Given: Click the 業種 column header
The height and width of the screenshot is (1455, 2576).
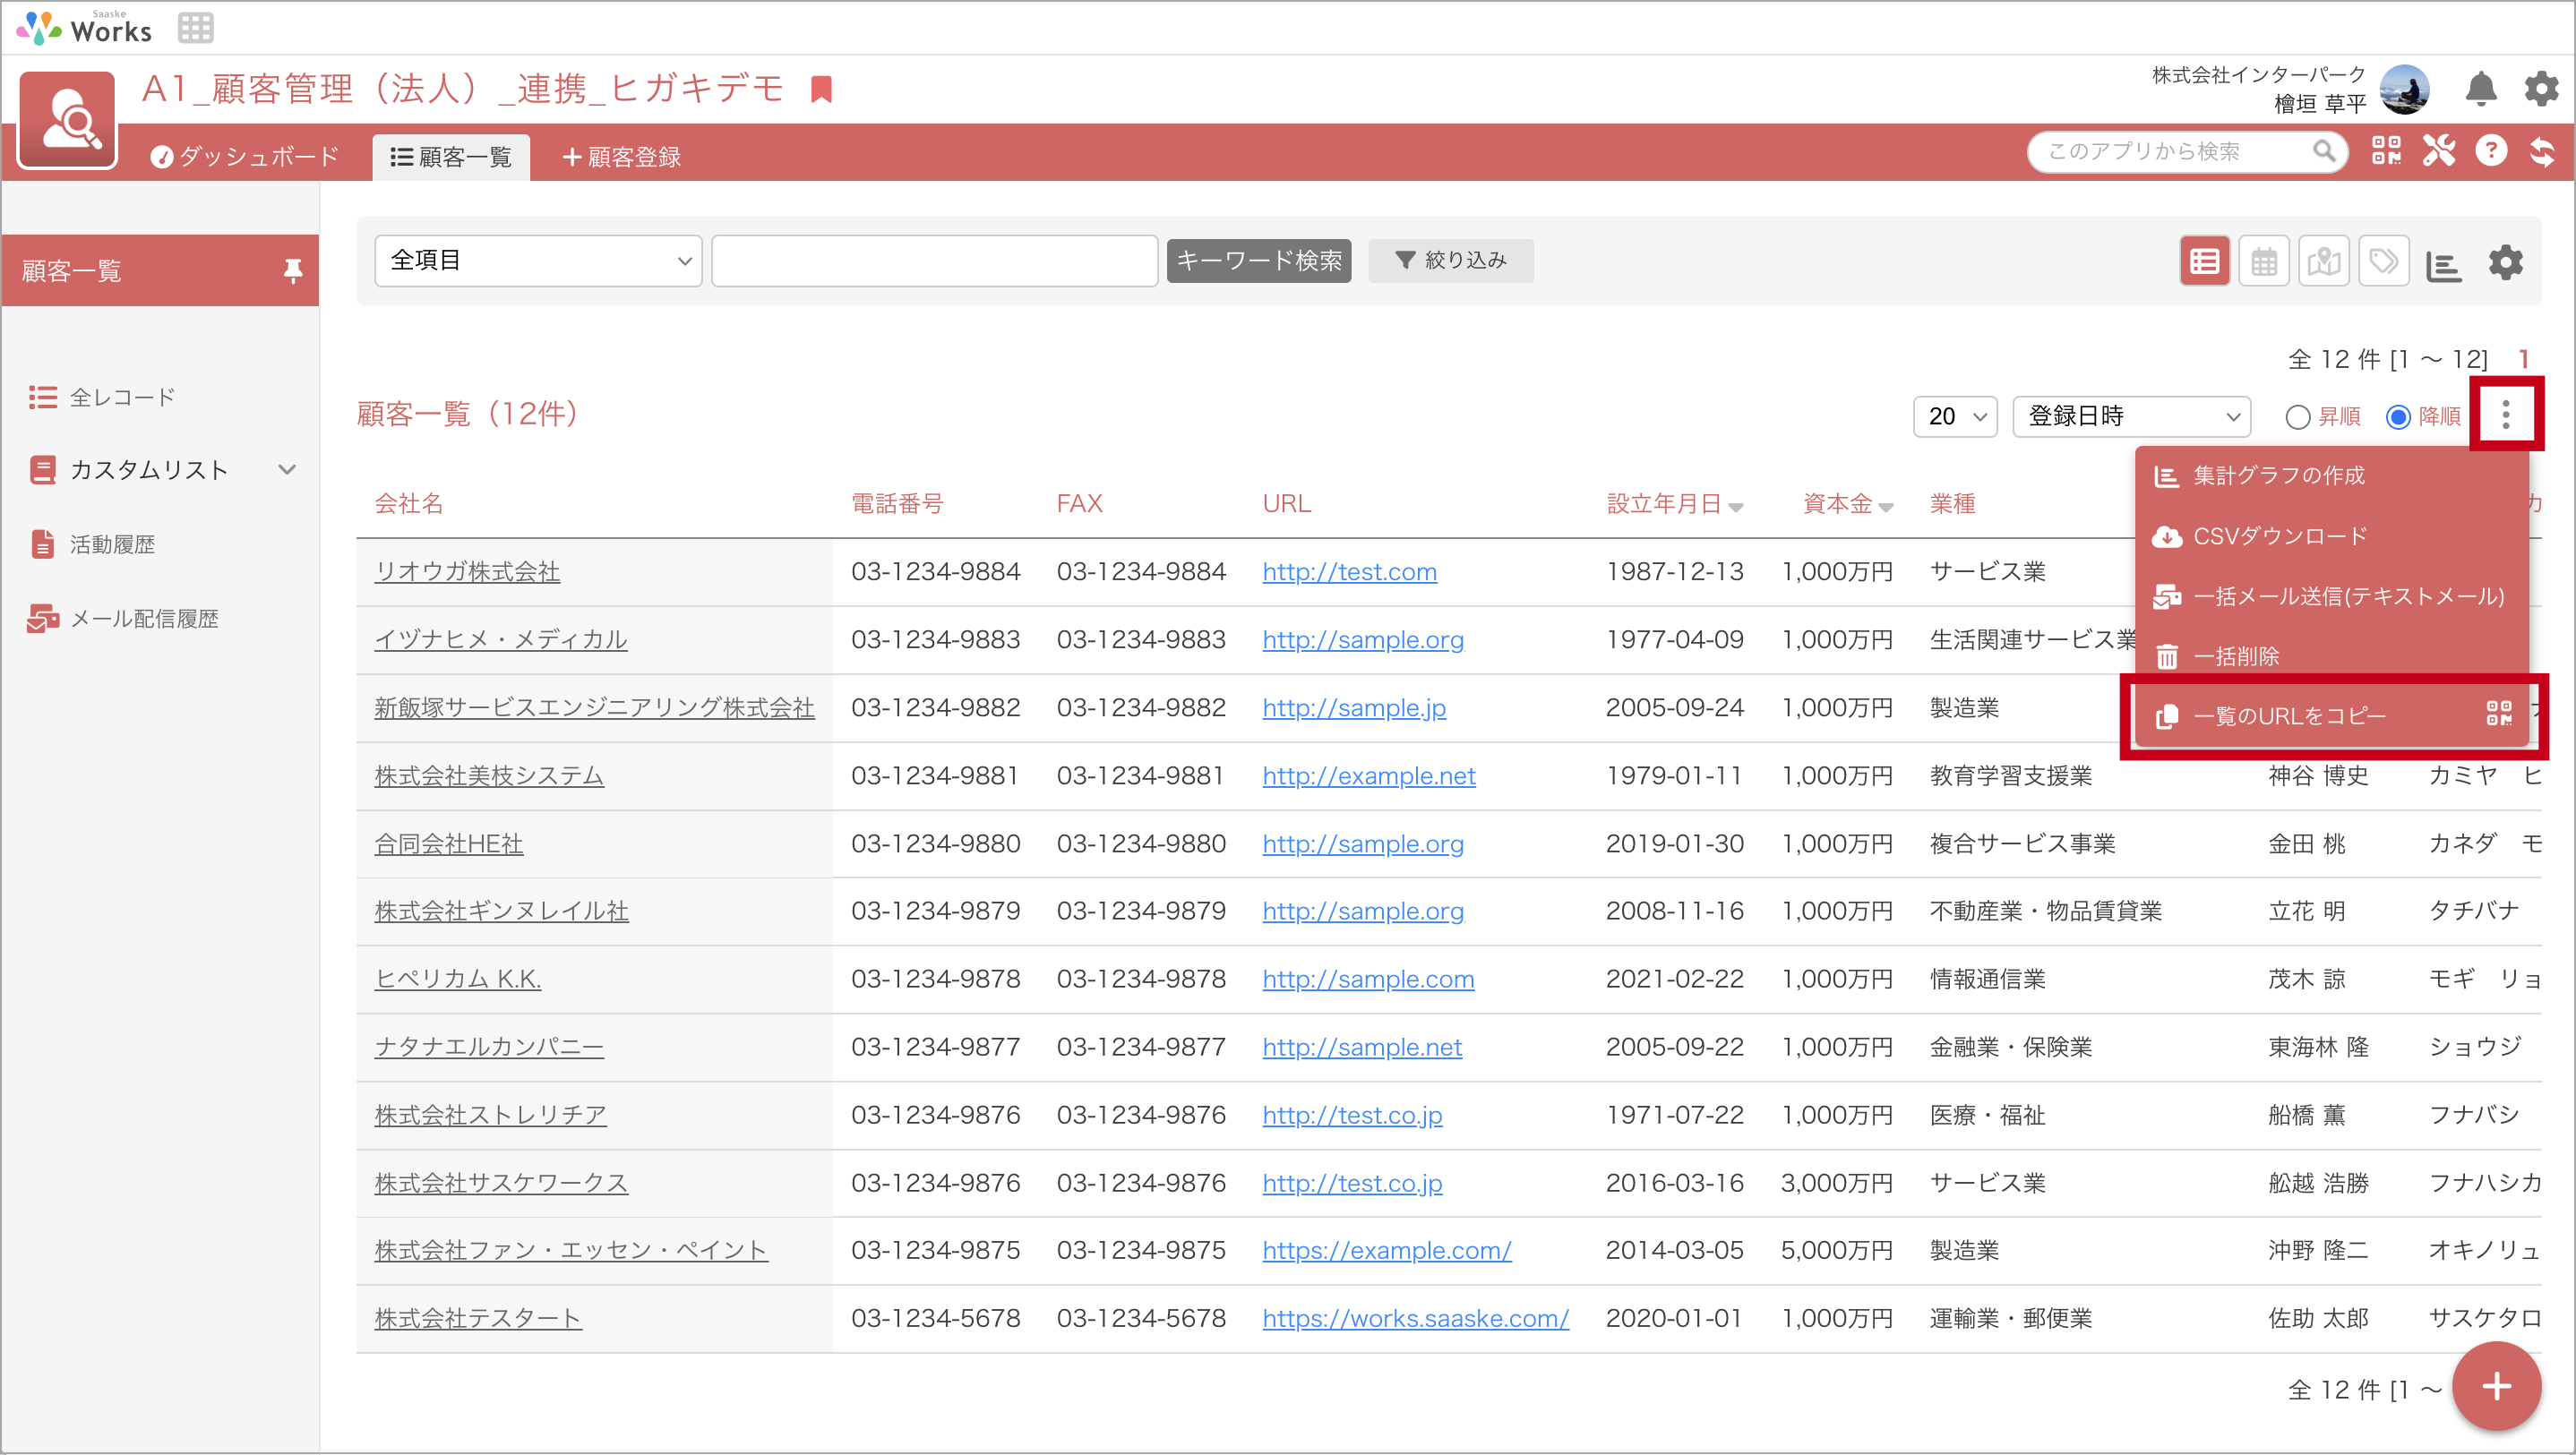Looking at the screenshot, I should [1952, 503].
